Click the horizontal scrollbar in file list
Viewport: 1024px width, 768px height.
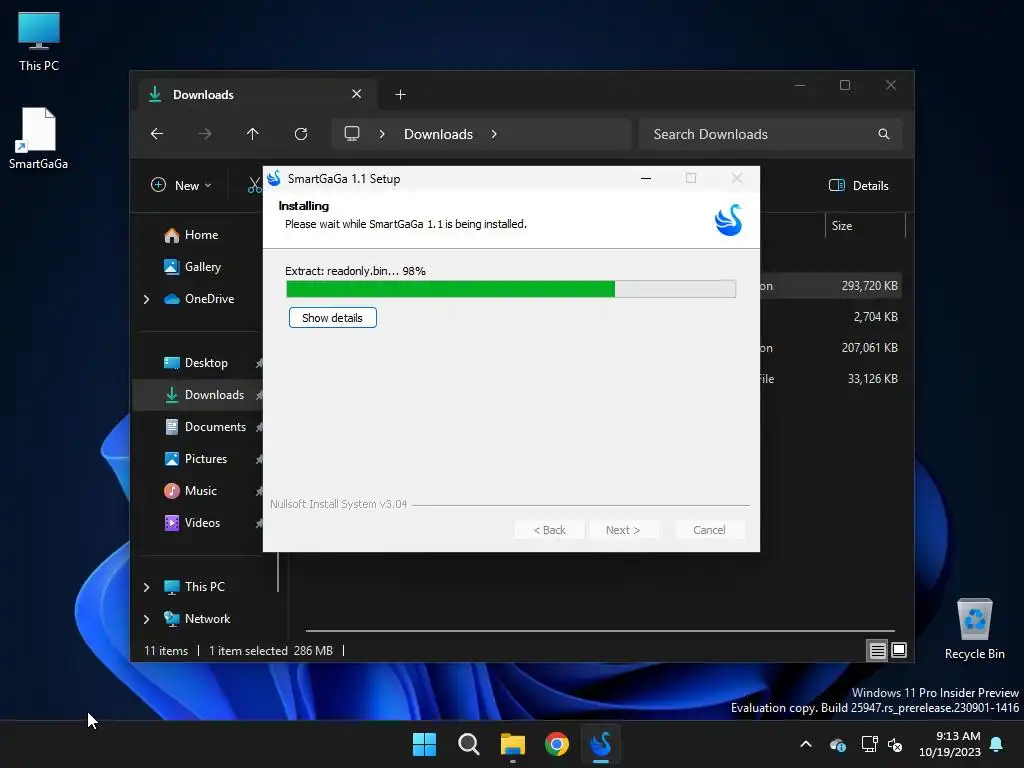(600, 631)
